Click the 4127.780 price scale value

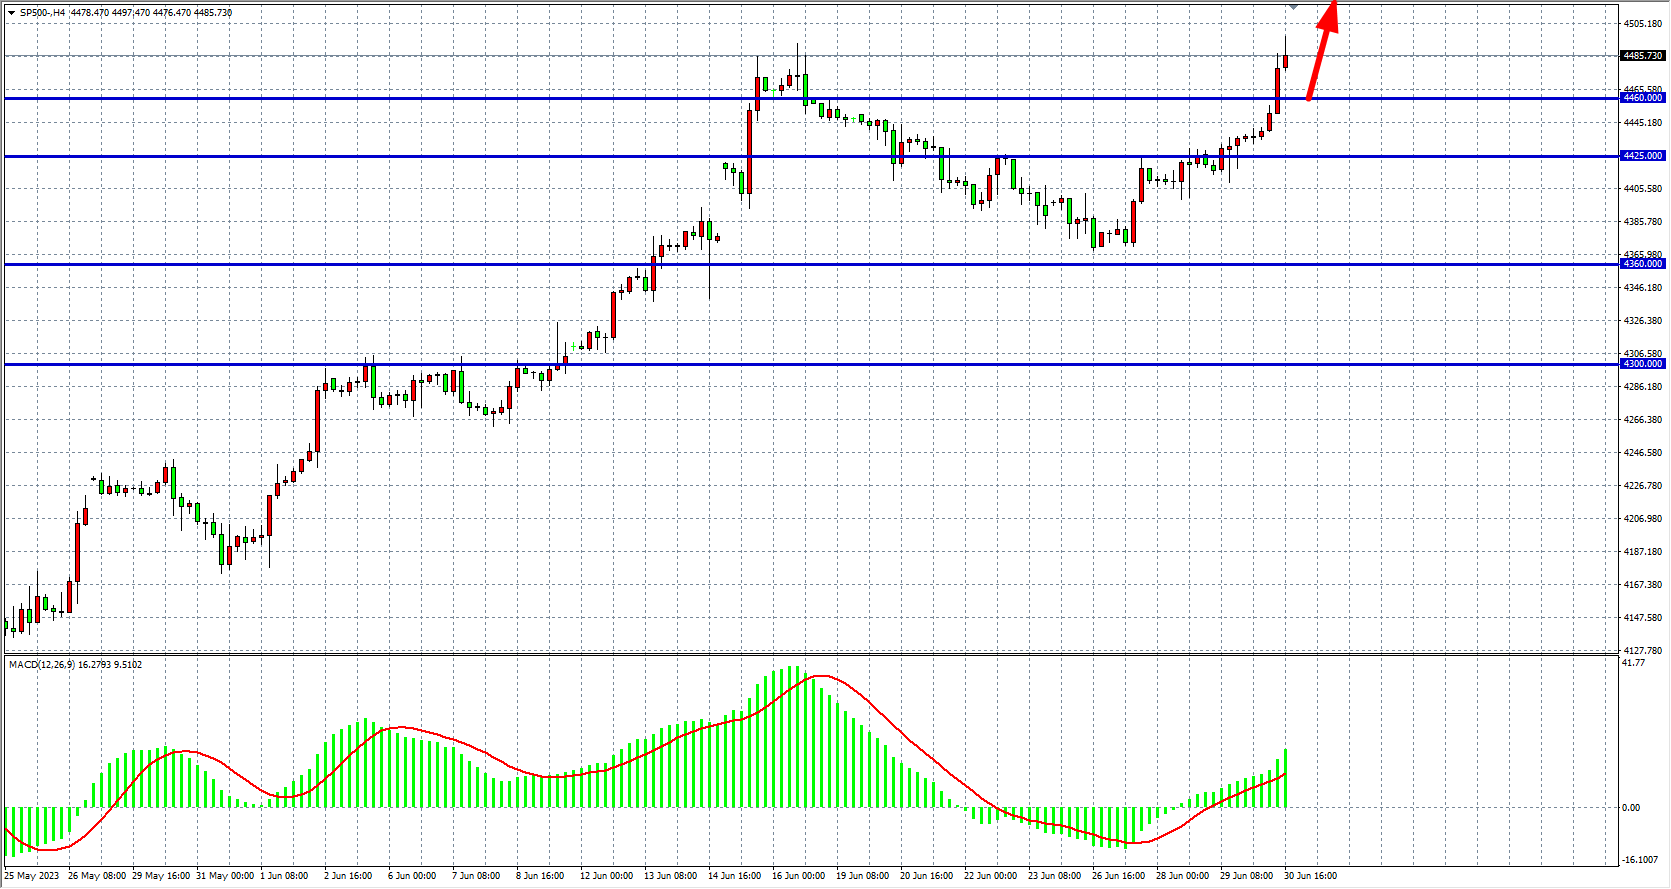(x=1642, y=651)
